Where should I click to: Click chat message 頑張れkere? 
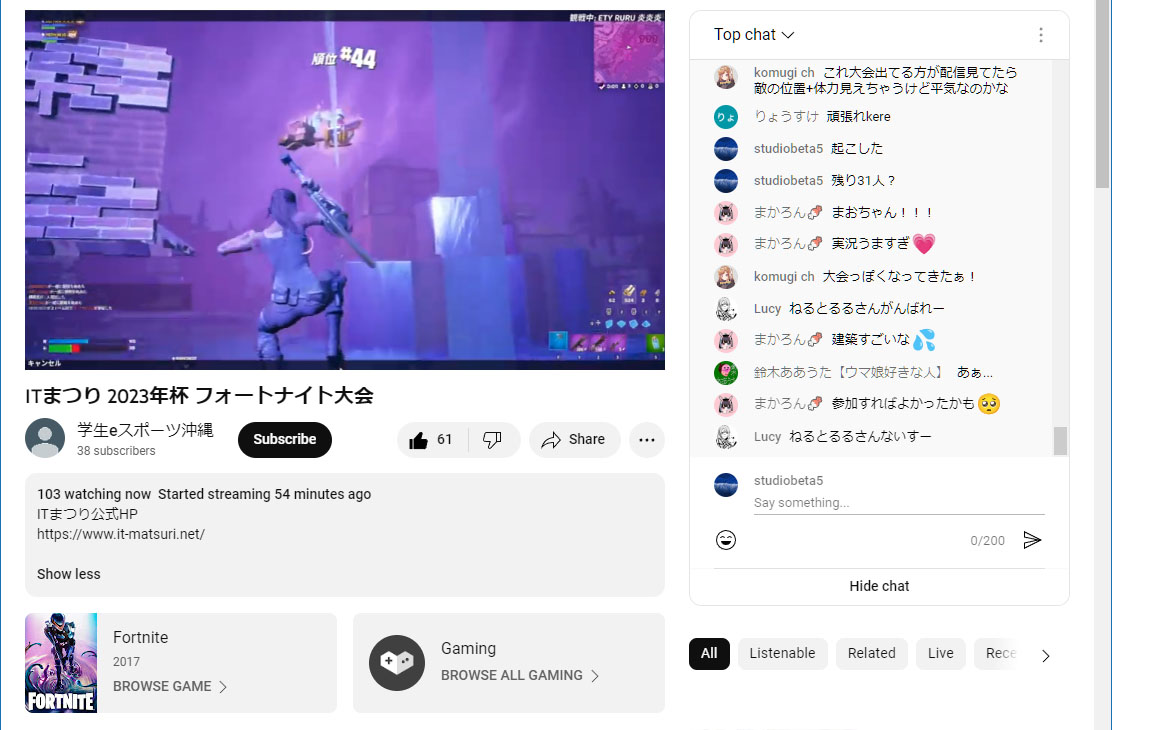[x=858, y=117]
